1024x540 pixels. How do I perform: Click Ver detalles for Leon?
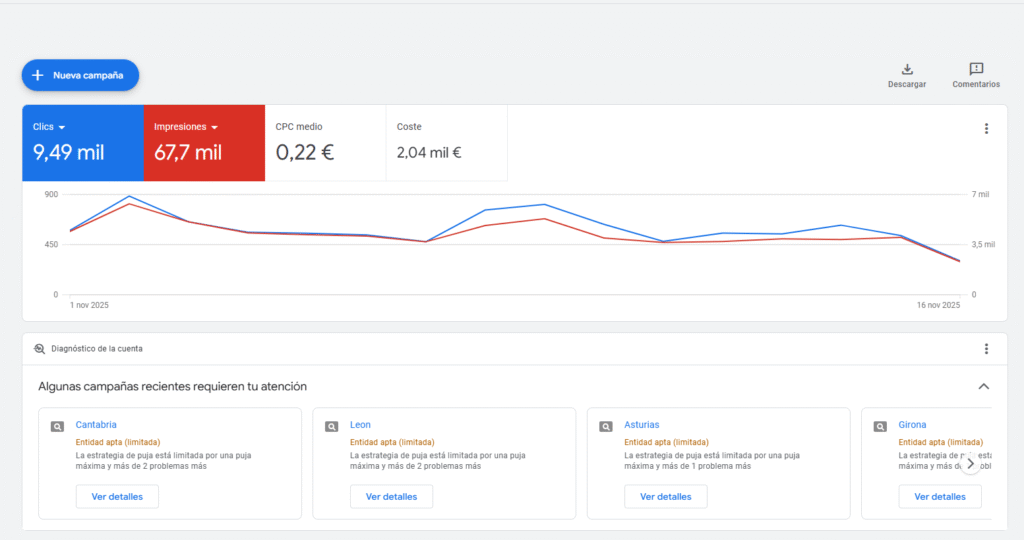[x=391, y=496]
